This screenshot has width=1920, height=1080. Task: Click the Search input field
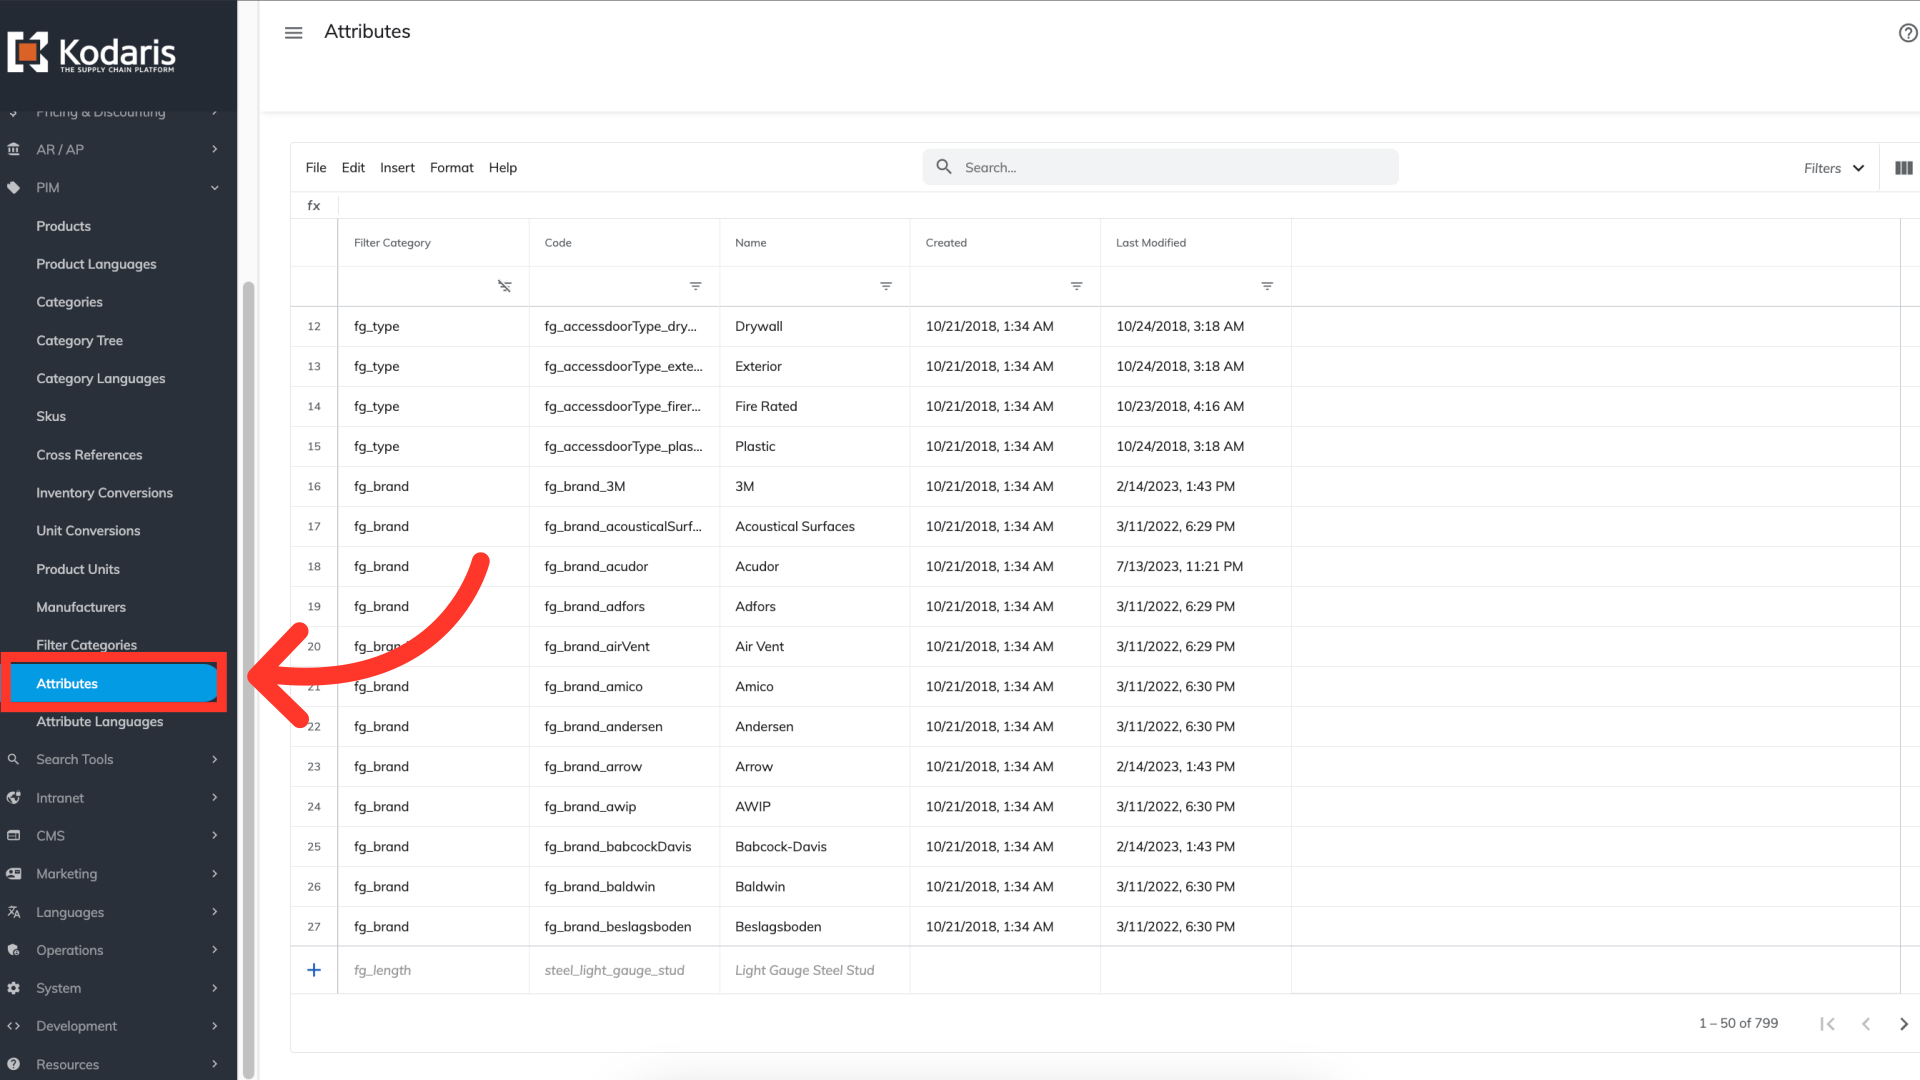pos(1170,168)
